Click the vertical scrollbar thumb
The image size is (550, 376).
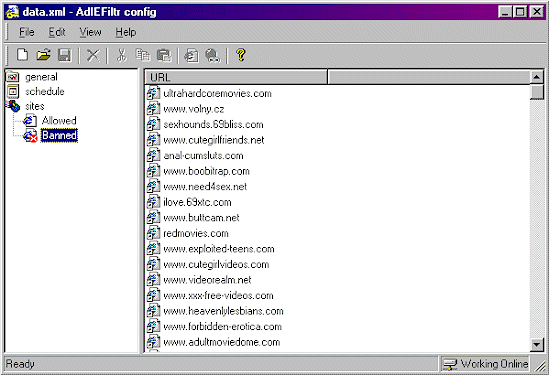click(537, 92)
